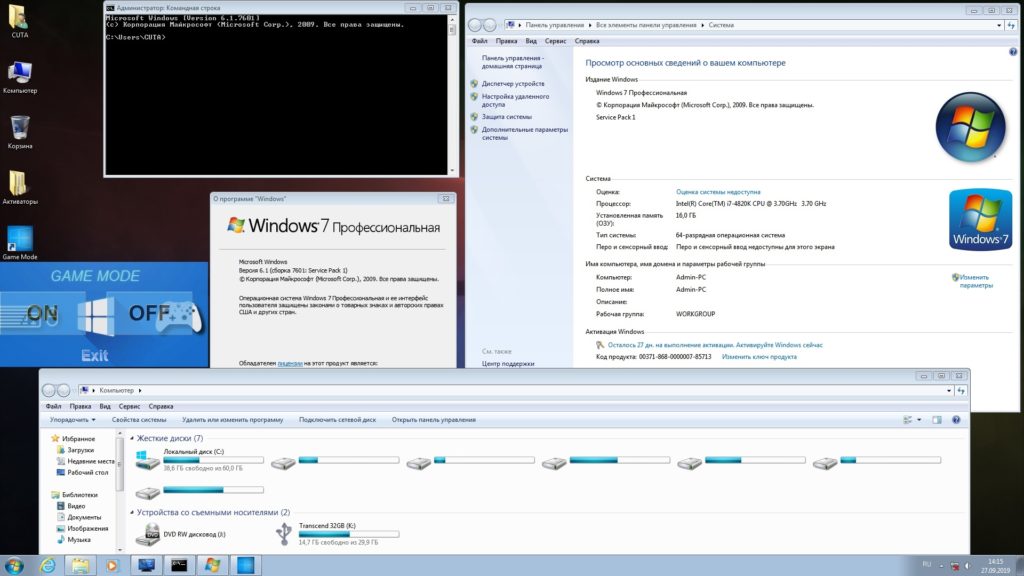Image resolution: width=1024 pixels, height=576 pixels.
Task: Select Рабочий стол in navigation pane
Action: click(x=88, y=472)
